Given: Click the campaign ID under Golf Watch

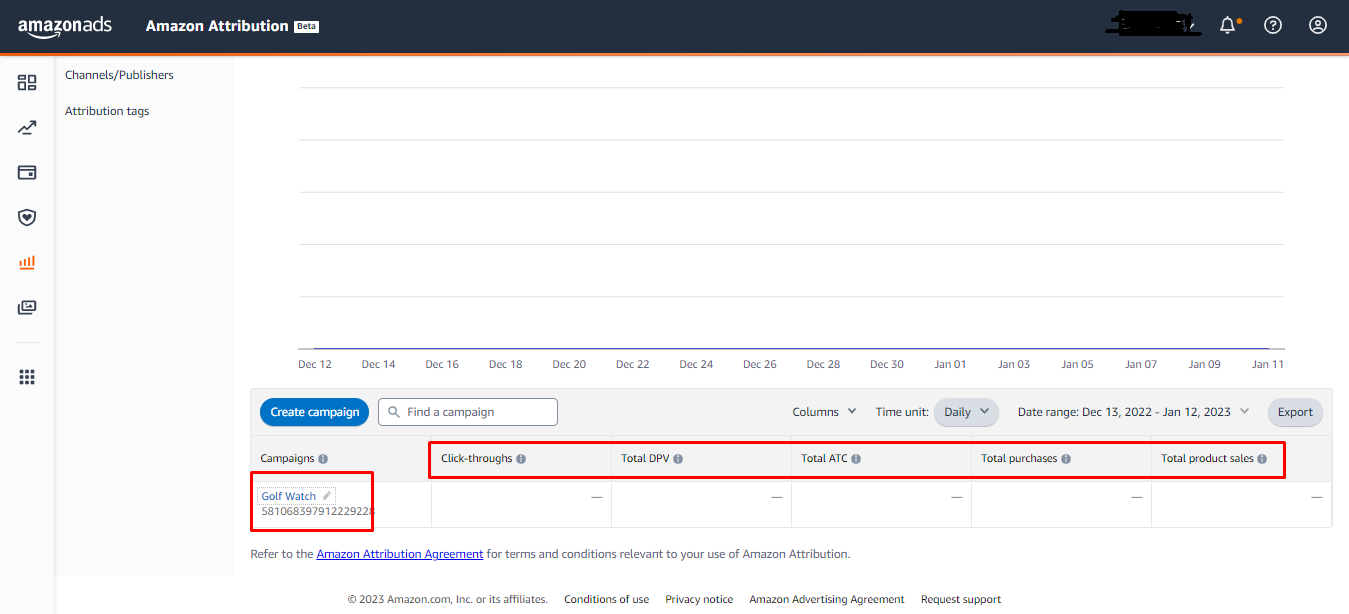Looking at the screenshot, I should 318,512.
